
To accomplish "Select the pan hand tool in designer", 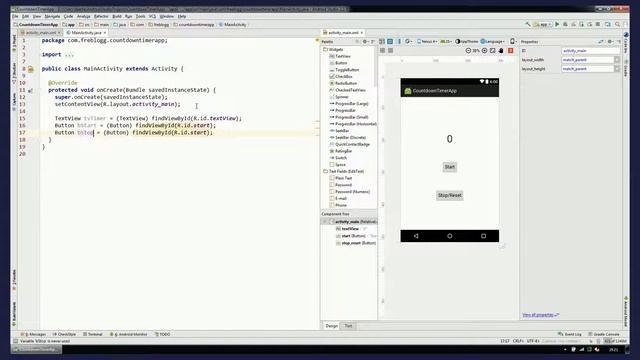I will pos(501,51).
